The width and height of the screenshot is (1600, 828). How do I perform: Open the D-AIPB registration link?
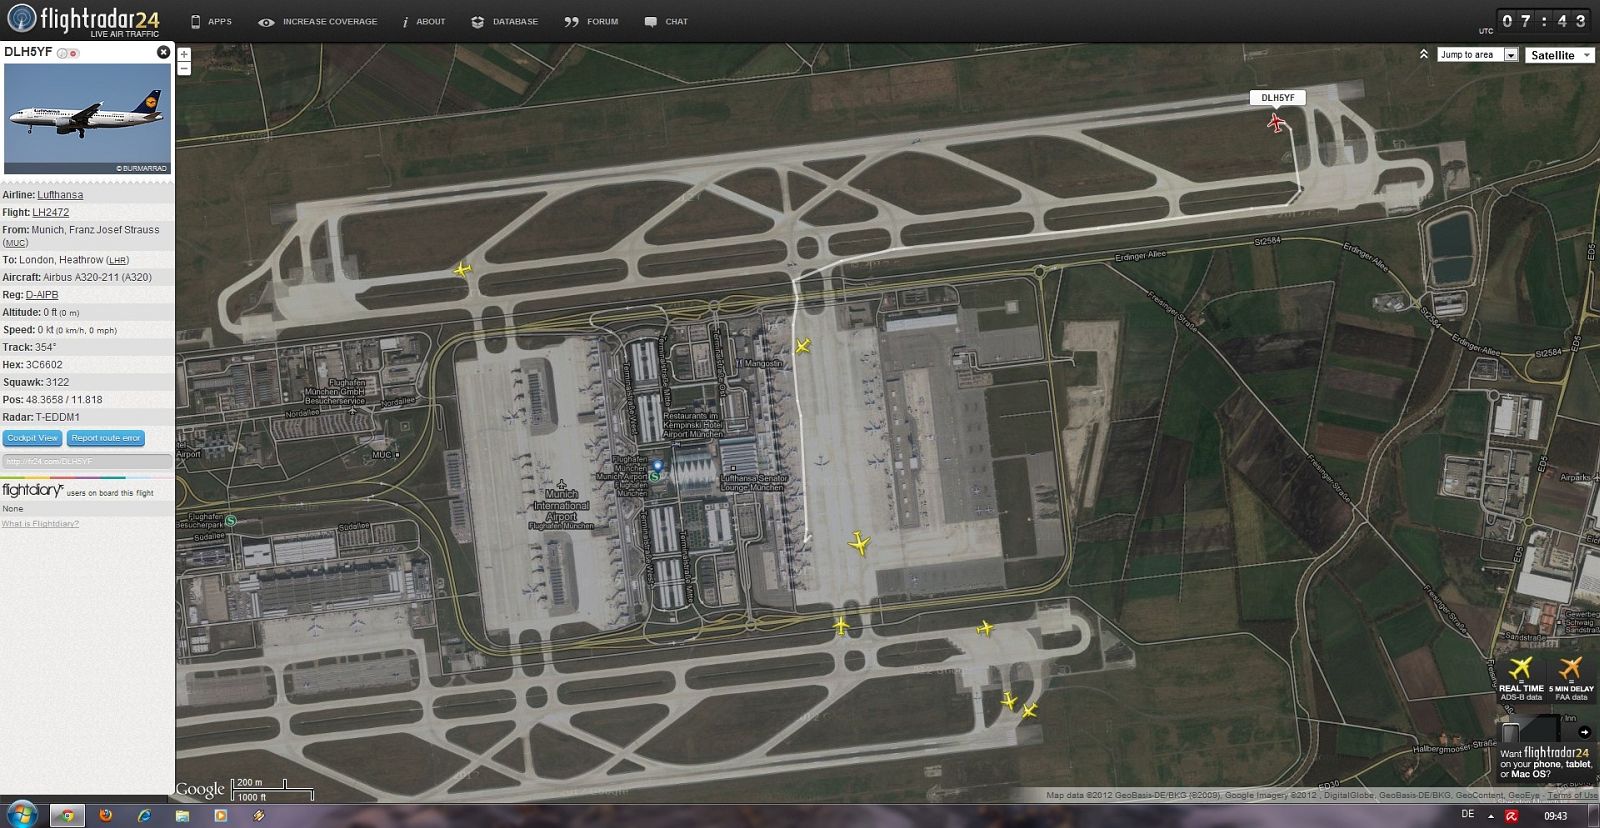coord(42,295)
